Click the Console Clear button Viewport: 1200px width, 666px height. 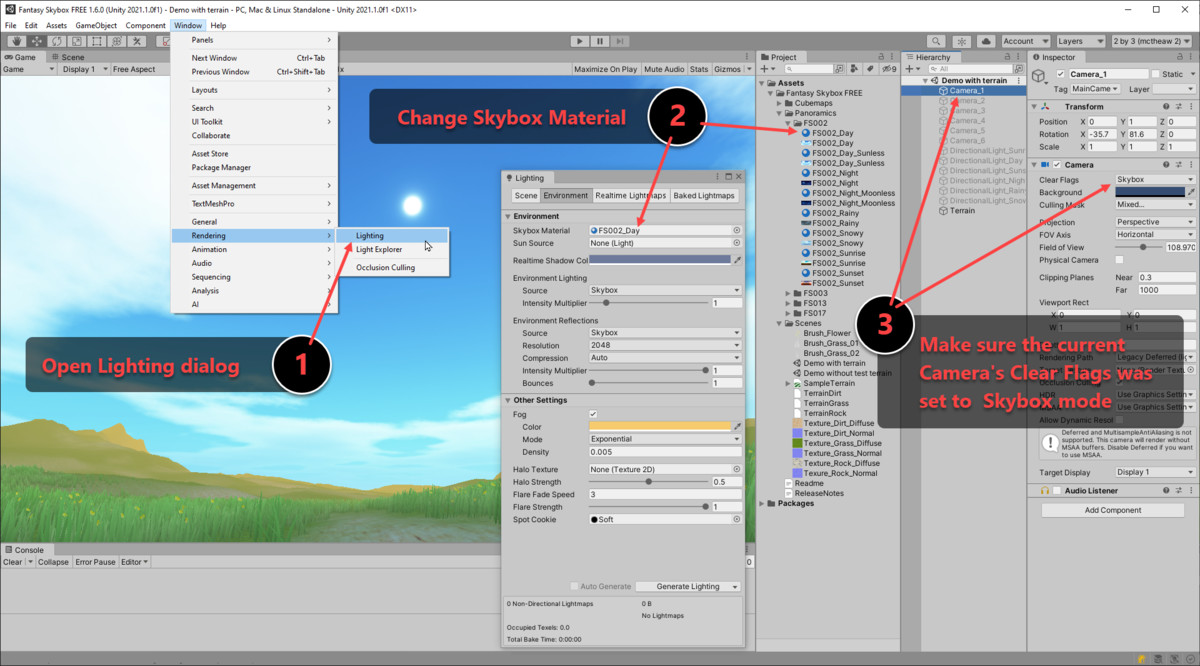pos(13,562)
